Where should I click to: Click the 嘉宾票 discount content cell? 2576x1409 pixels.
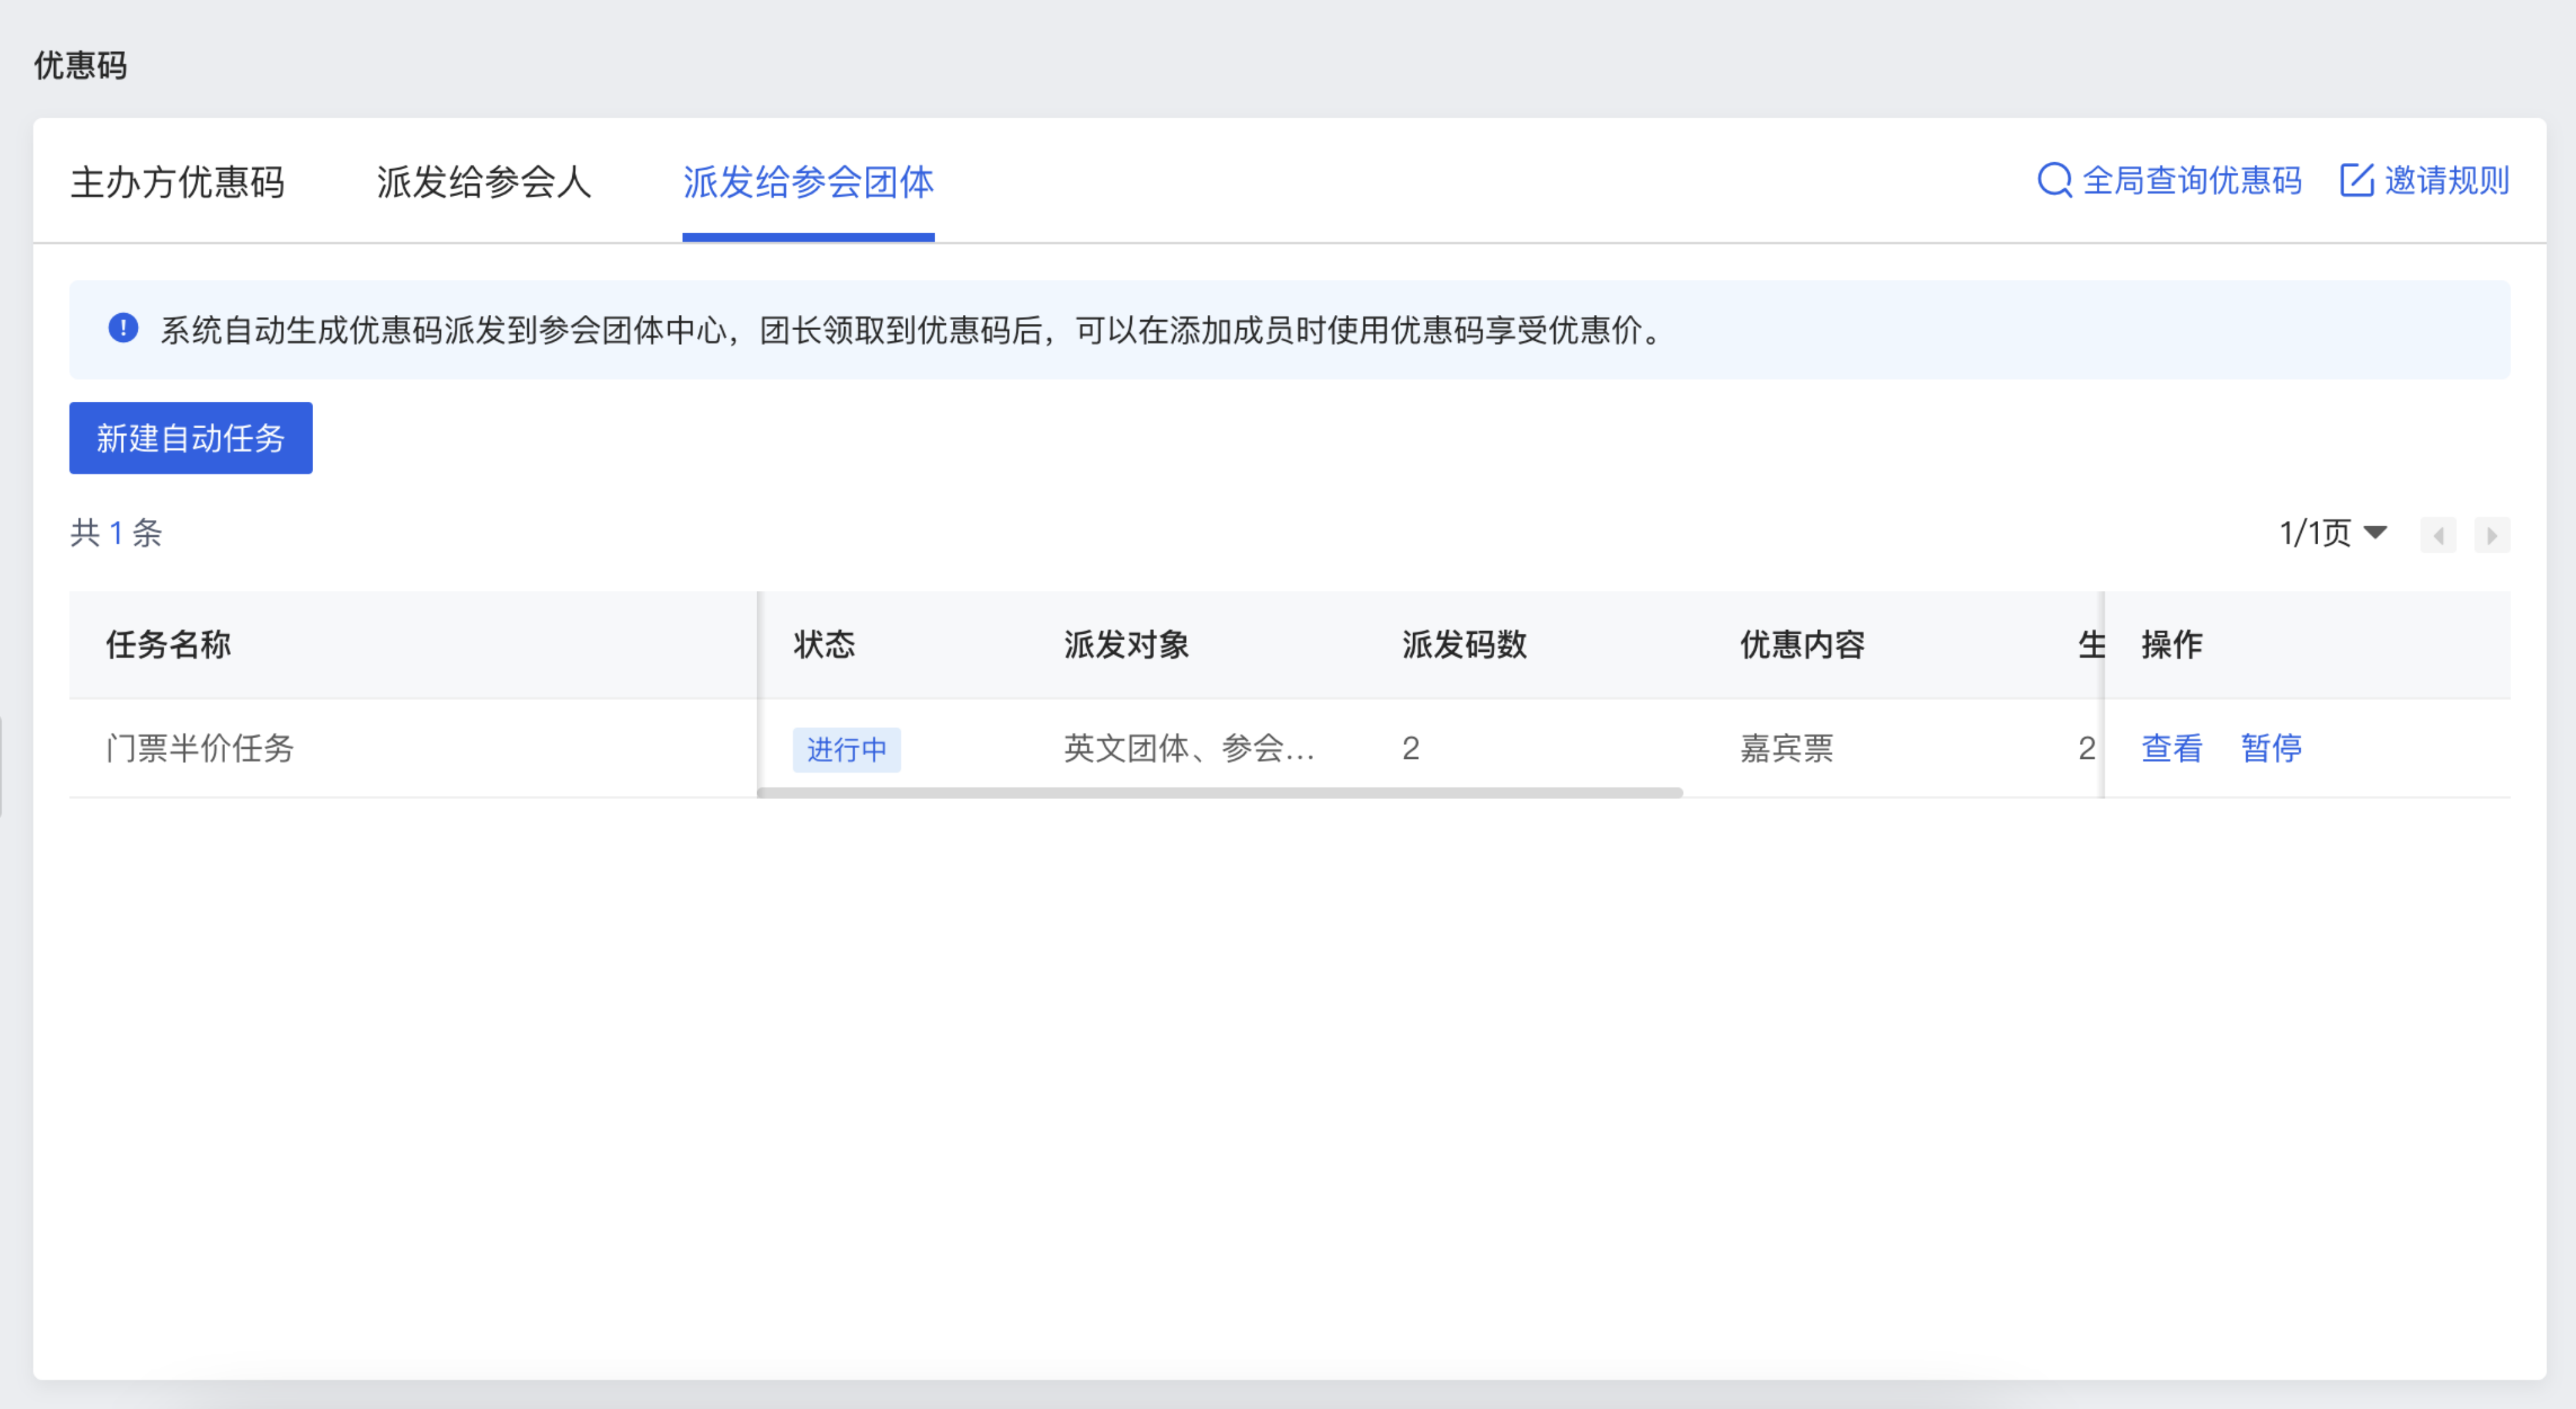(x=1786, y=748)
